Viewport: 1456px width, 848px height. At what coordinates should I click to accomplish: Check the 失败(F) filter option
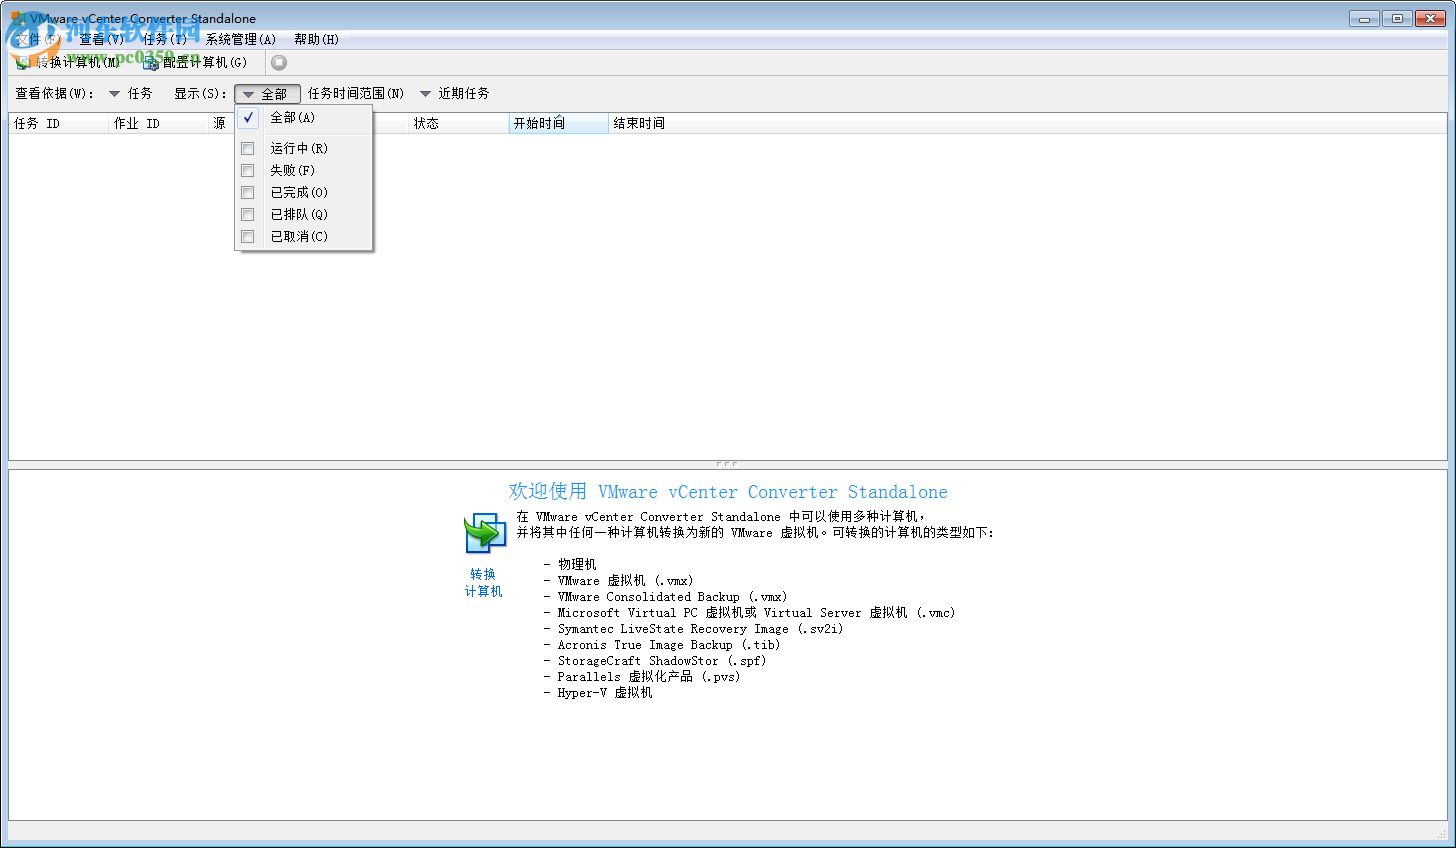pos(247,170)
